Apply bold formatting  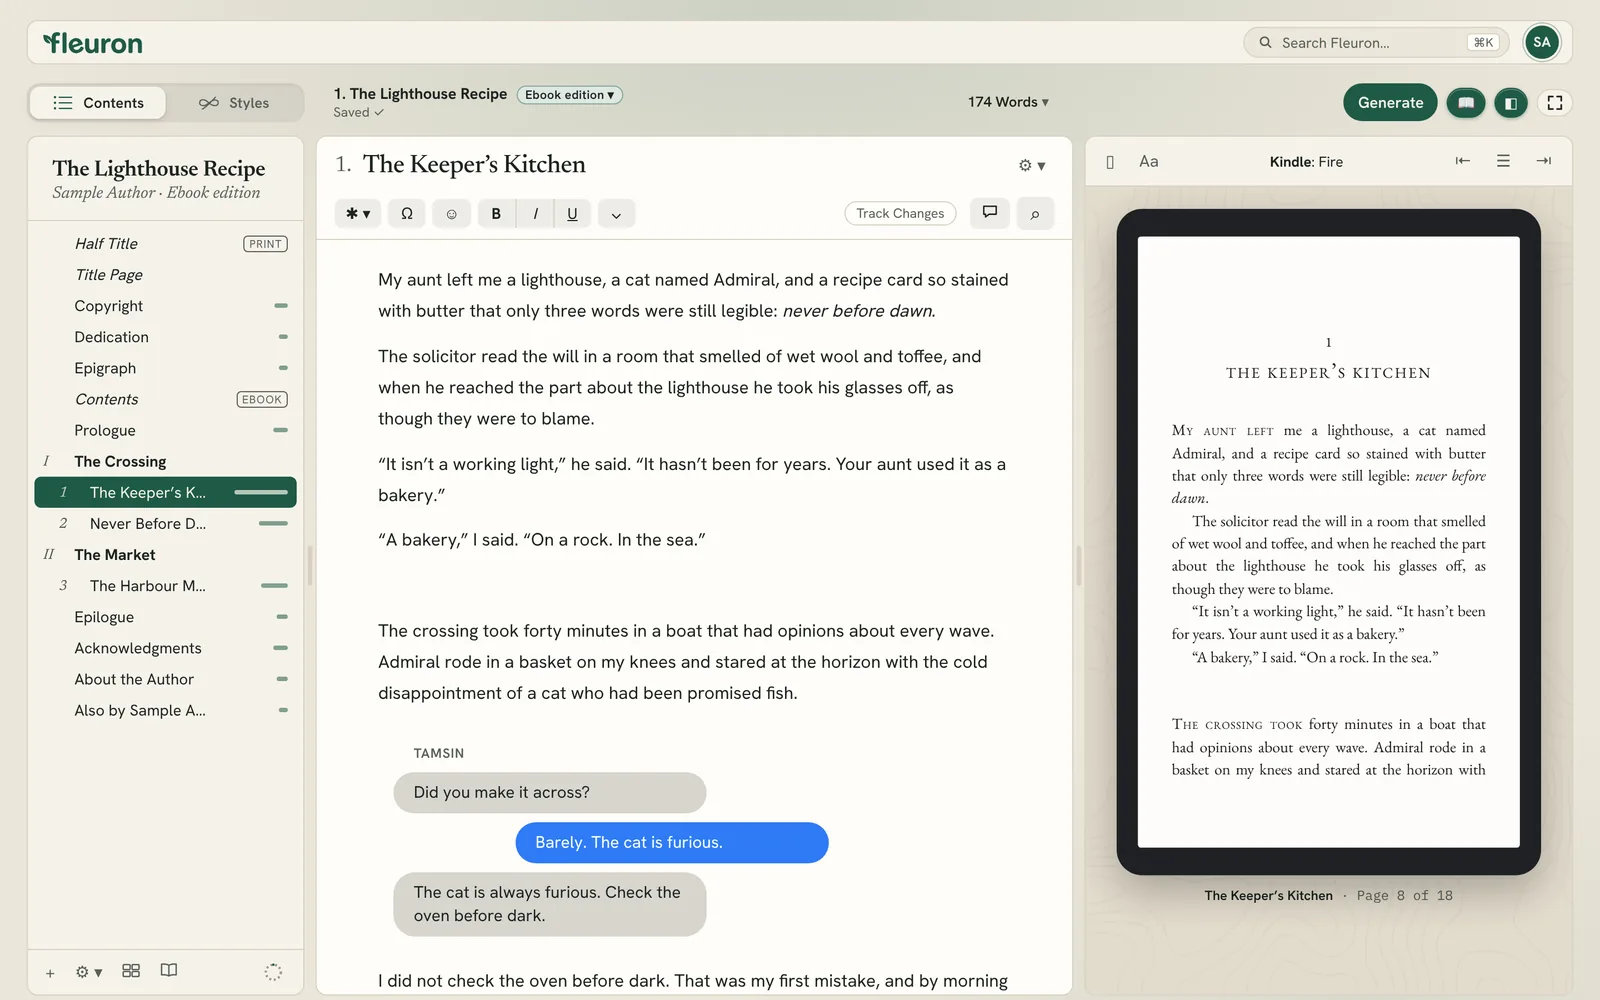tap(496, 213)
